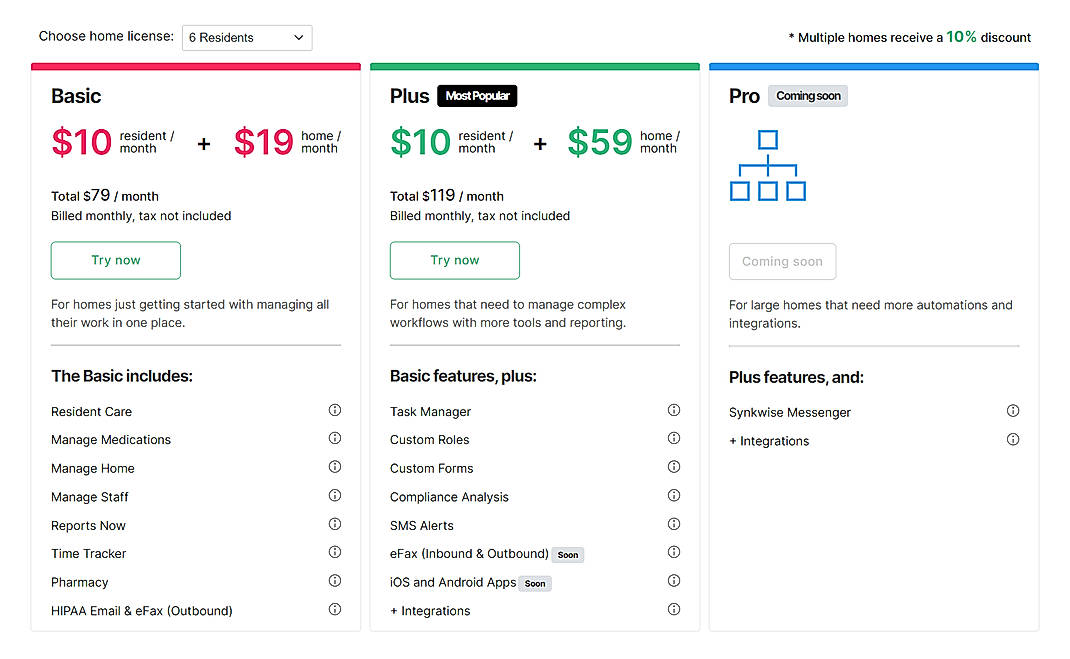Open the Integrations info icon in Pro column
Image resolution: width=1070 pixels, height=659 pixels.
click(1013, 439)
